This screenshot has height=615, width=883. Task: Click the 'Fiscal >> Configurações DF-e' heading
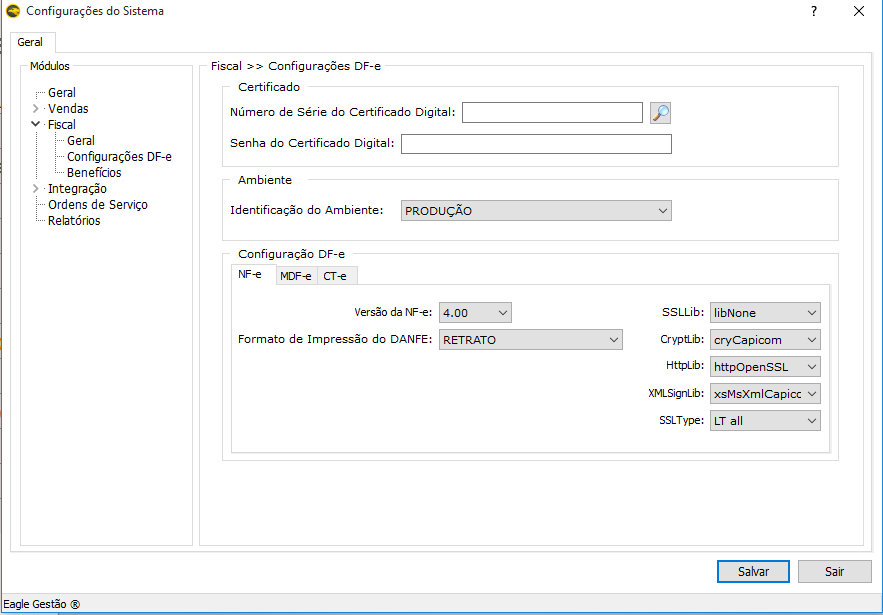pos(296,66)
